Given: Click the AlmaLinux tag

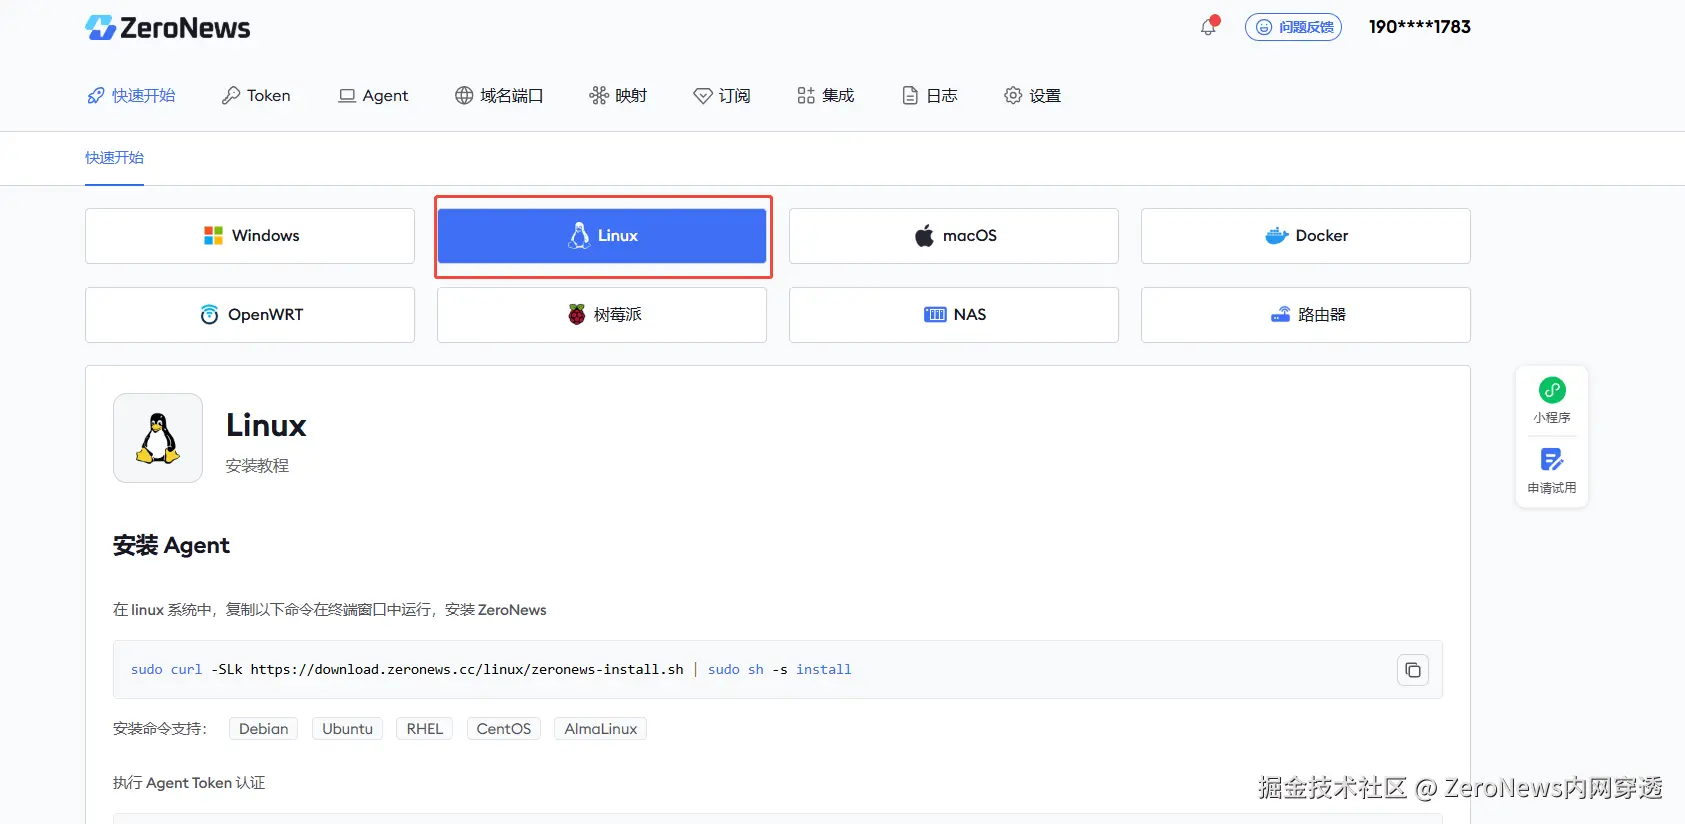Looking at the screenshot, I should pyautogui.click(x=600, y=729).
